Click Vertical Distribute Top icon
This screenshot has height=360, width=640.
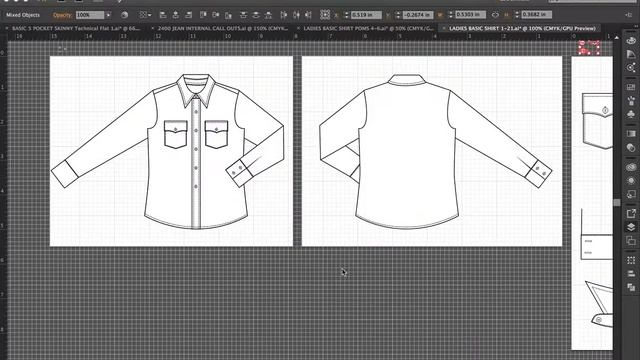[x=243, y=15]
